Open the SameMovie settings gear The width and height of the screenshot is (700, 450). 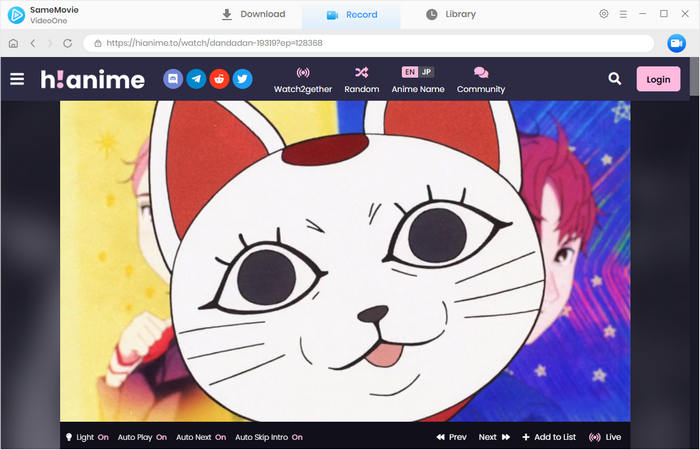pos(604,14)
